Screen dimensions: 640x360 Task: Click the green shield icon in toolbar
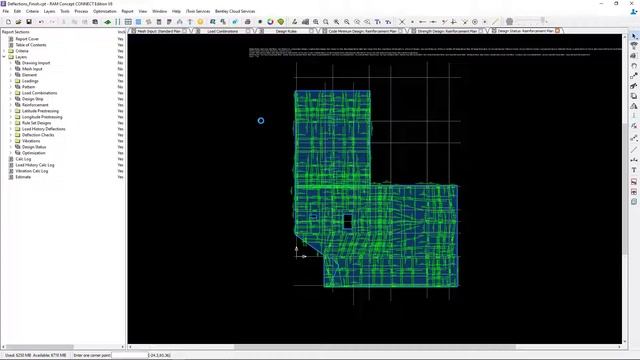[281, 22]
